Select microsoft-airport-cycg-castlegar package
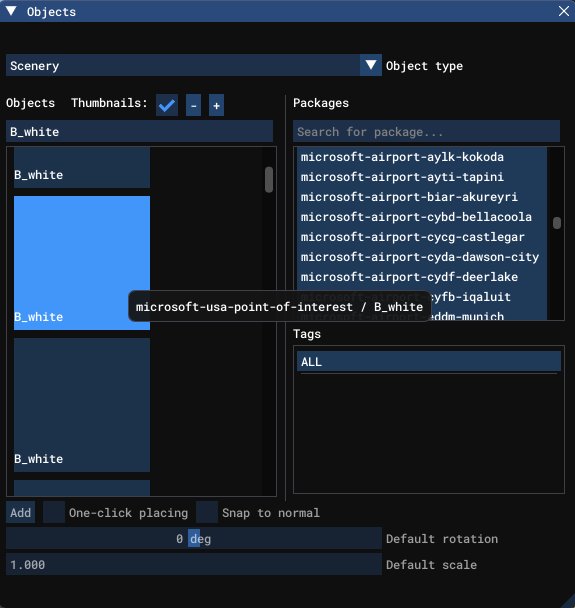The height and width of the screenshot is (608, 575). pyautogui.click(x=421, y=237)
